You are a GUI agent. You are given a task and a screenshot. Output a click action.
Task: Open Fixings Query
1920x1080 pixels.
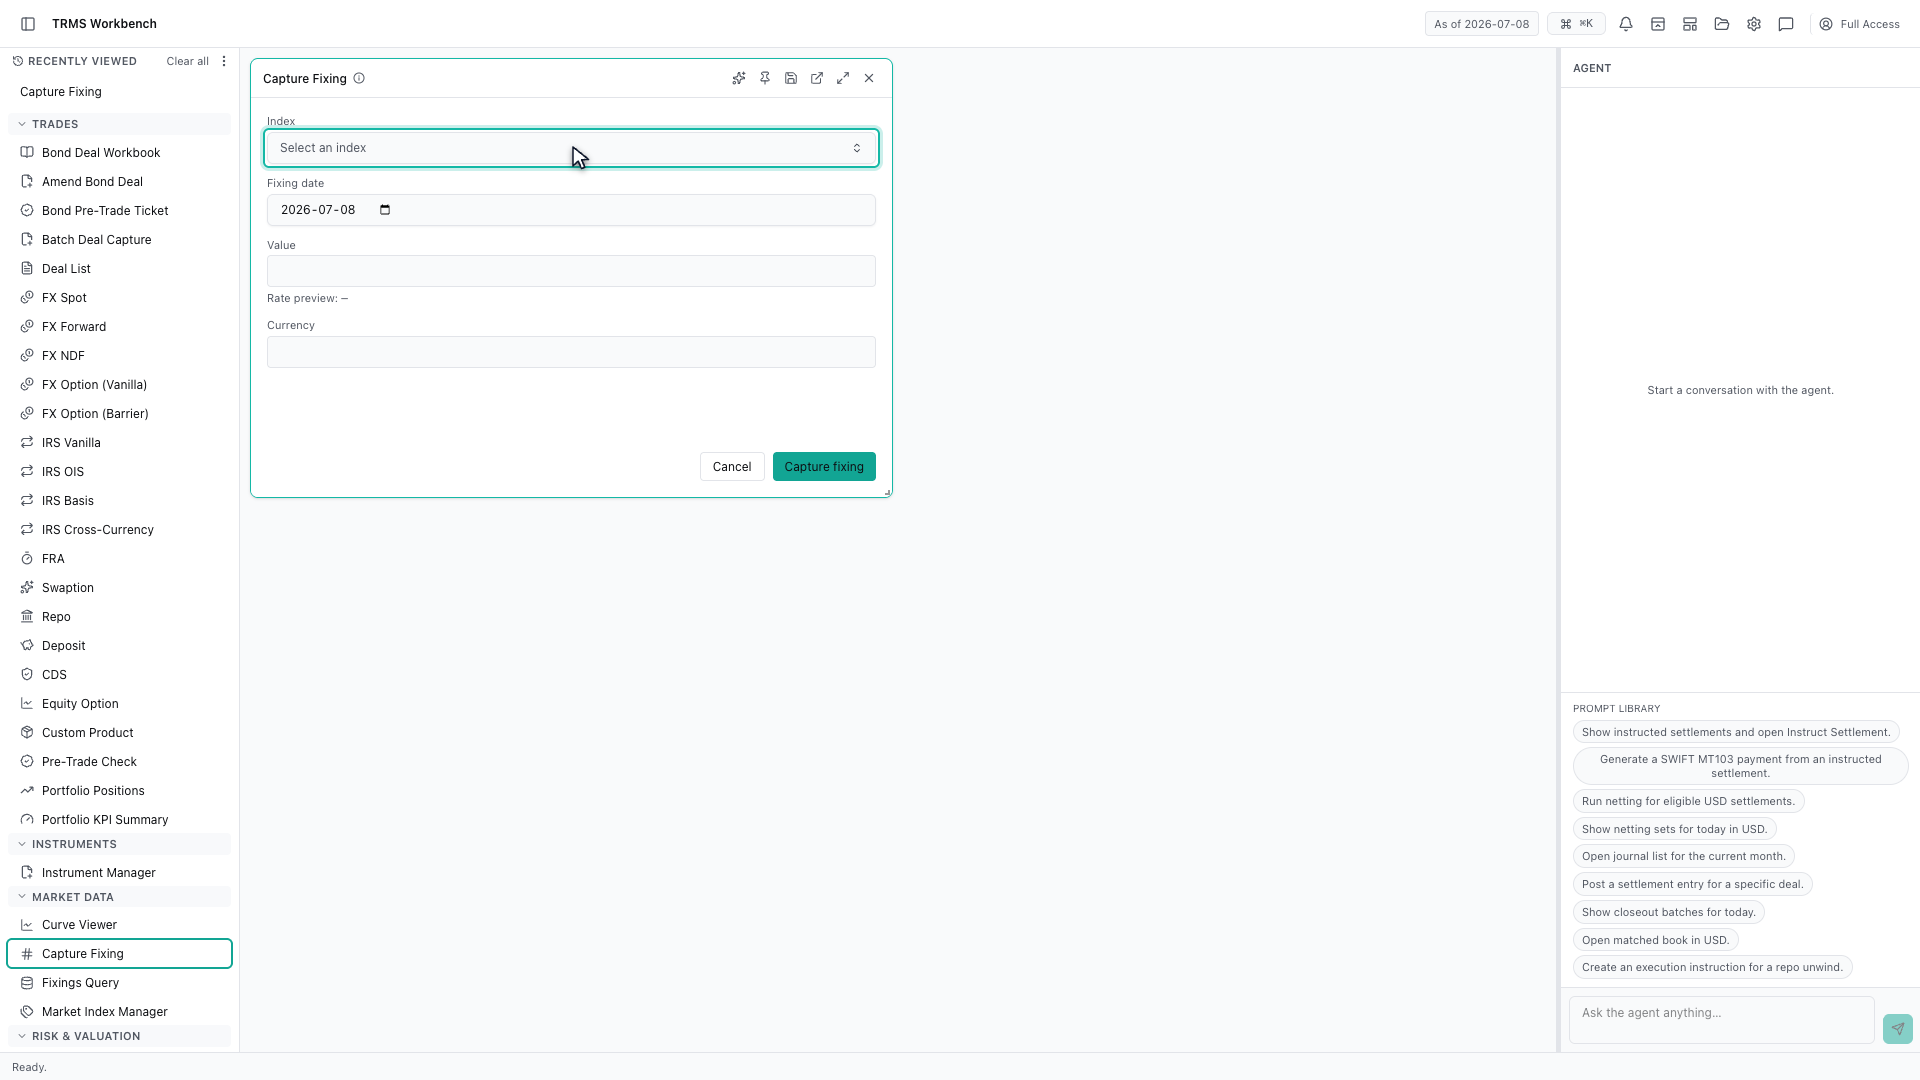click(119, 983)
